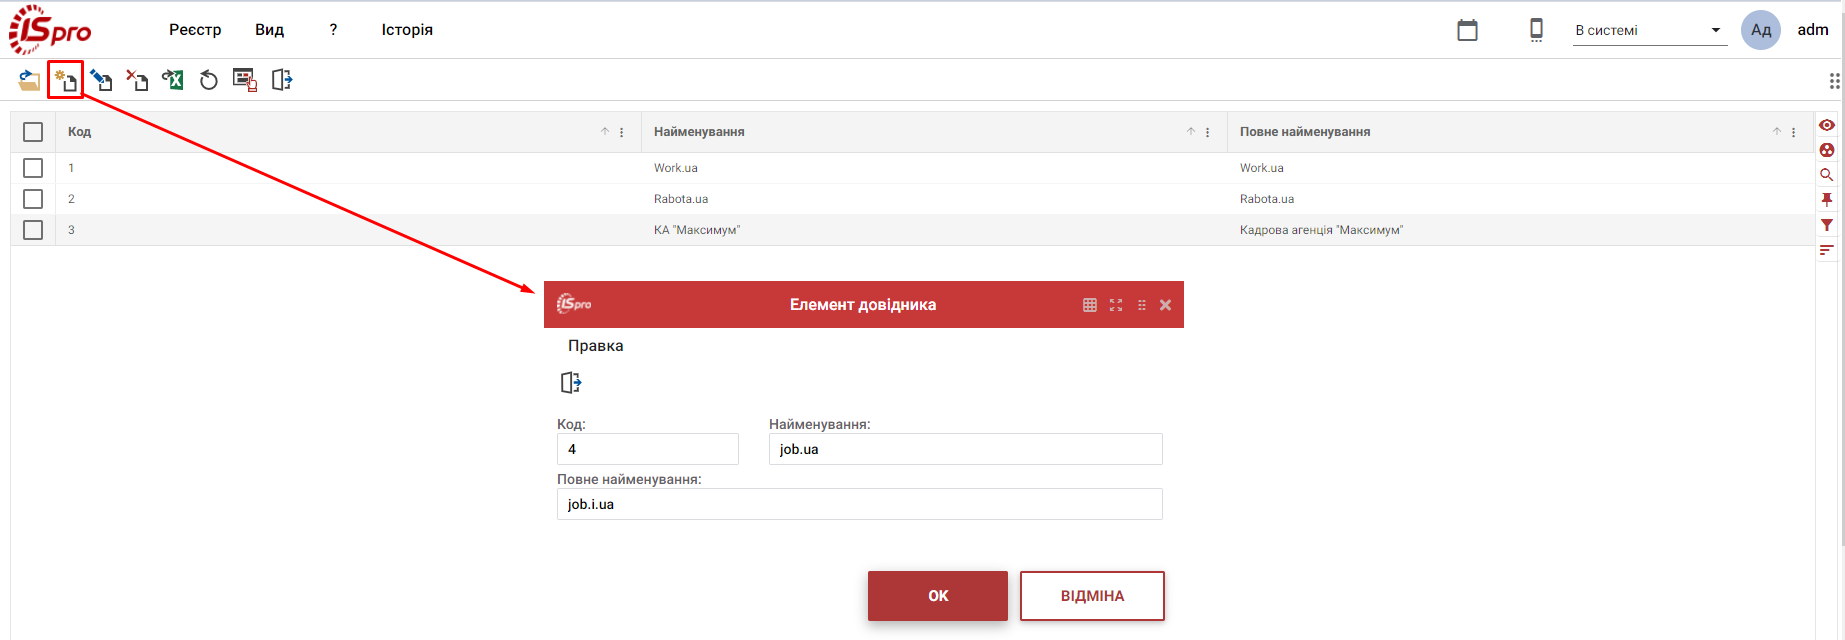Check the КА "Максимум" row checkbox
The width and height of the screenshot is (1845, 640).
pyautogui.click(x=33, y=230)
